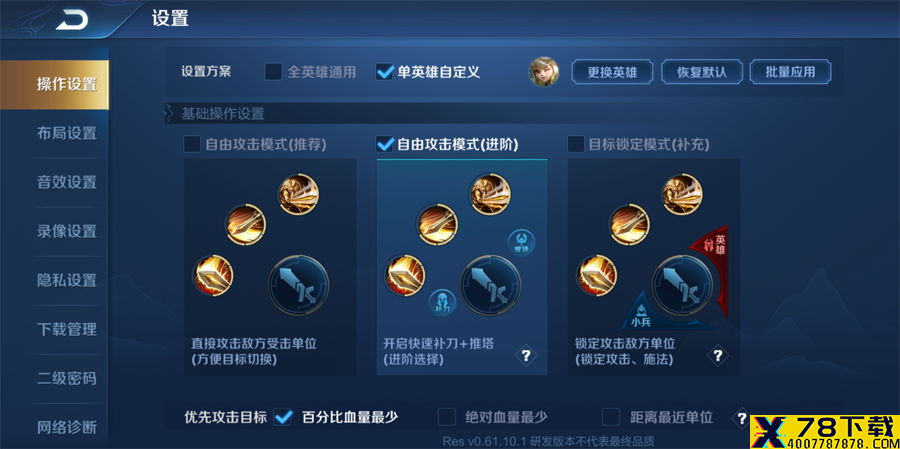Enable 绝对血量最少 priority option
Screen dimensions: 900x449
pyautogui.click(x=447, y=417)
